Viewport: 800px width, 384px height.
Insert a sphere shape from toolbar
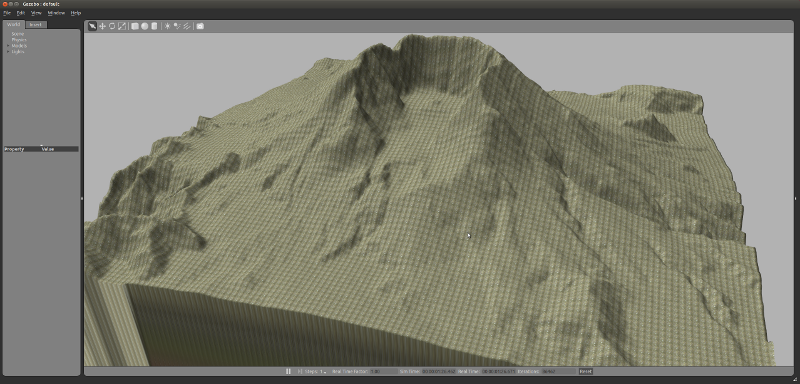pyautogui.click(x=145, y=26)
